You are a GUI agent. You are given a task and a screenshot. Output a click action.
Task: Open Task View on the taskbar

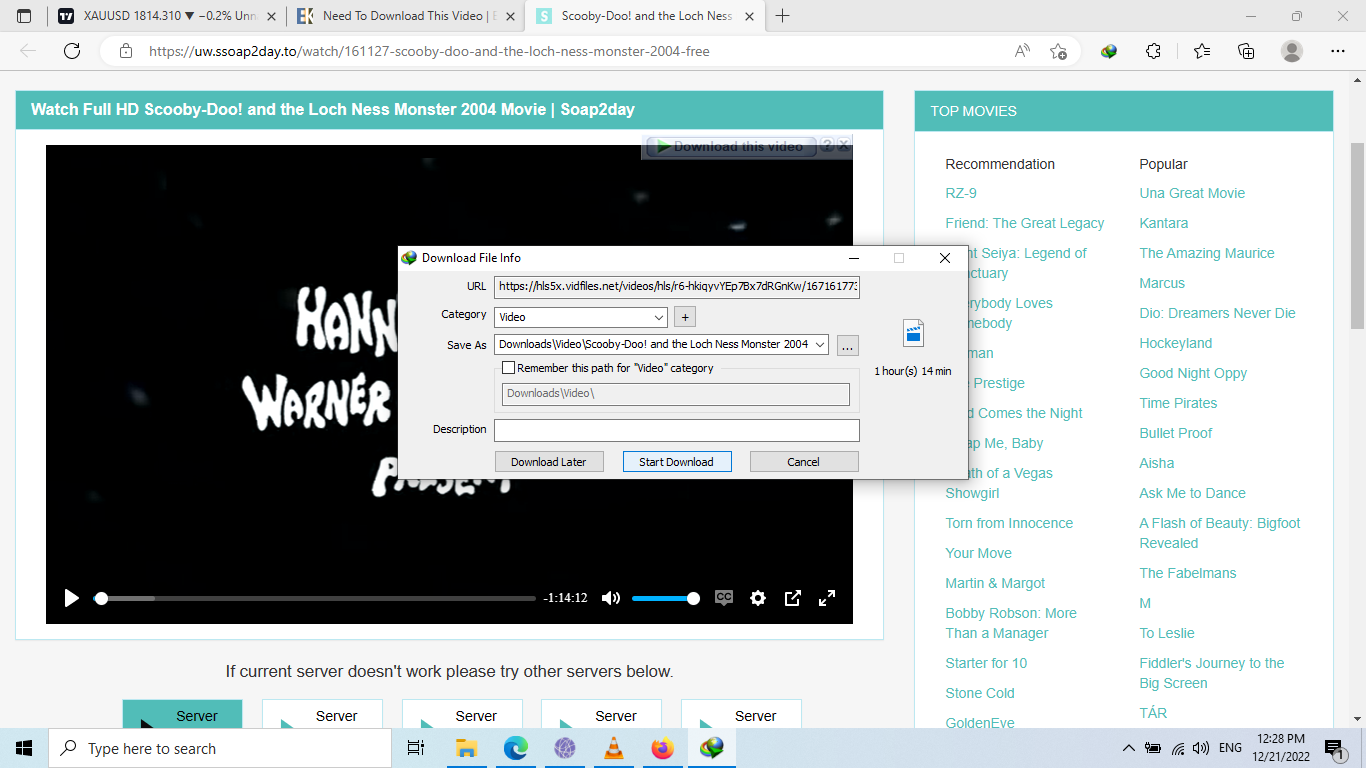click(416, 748)
